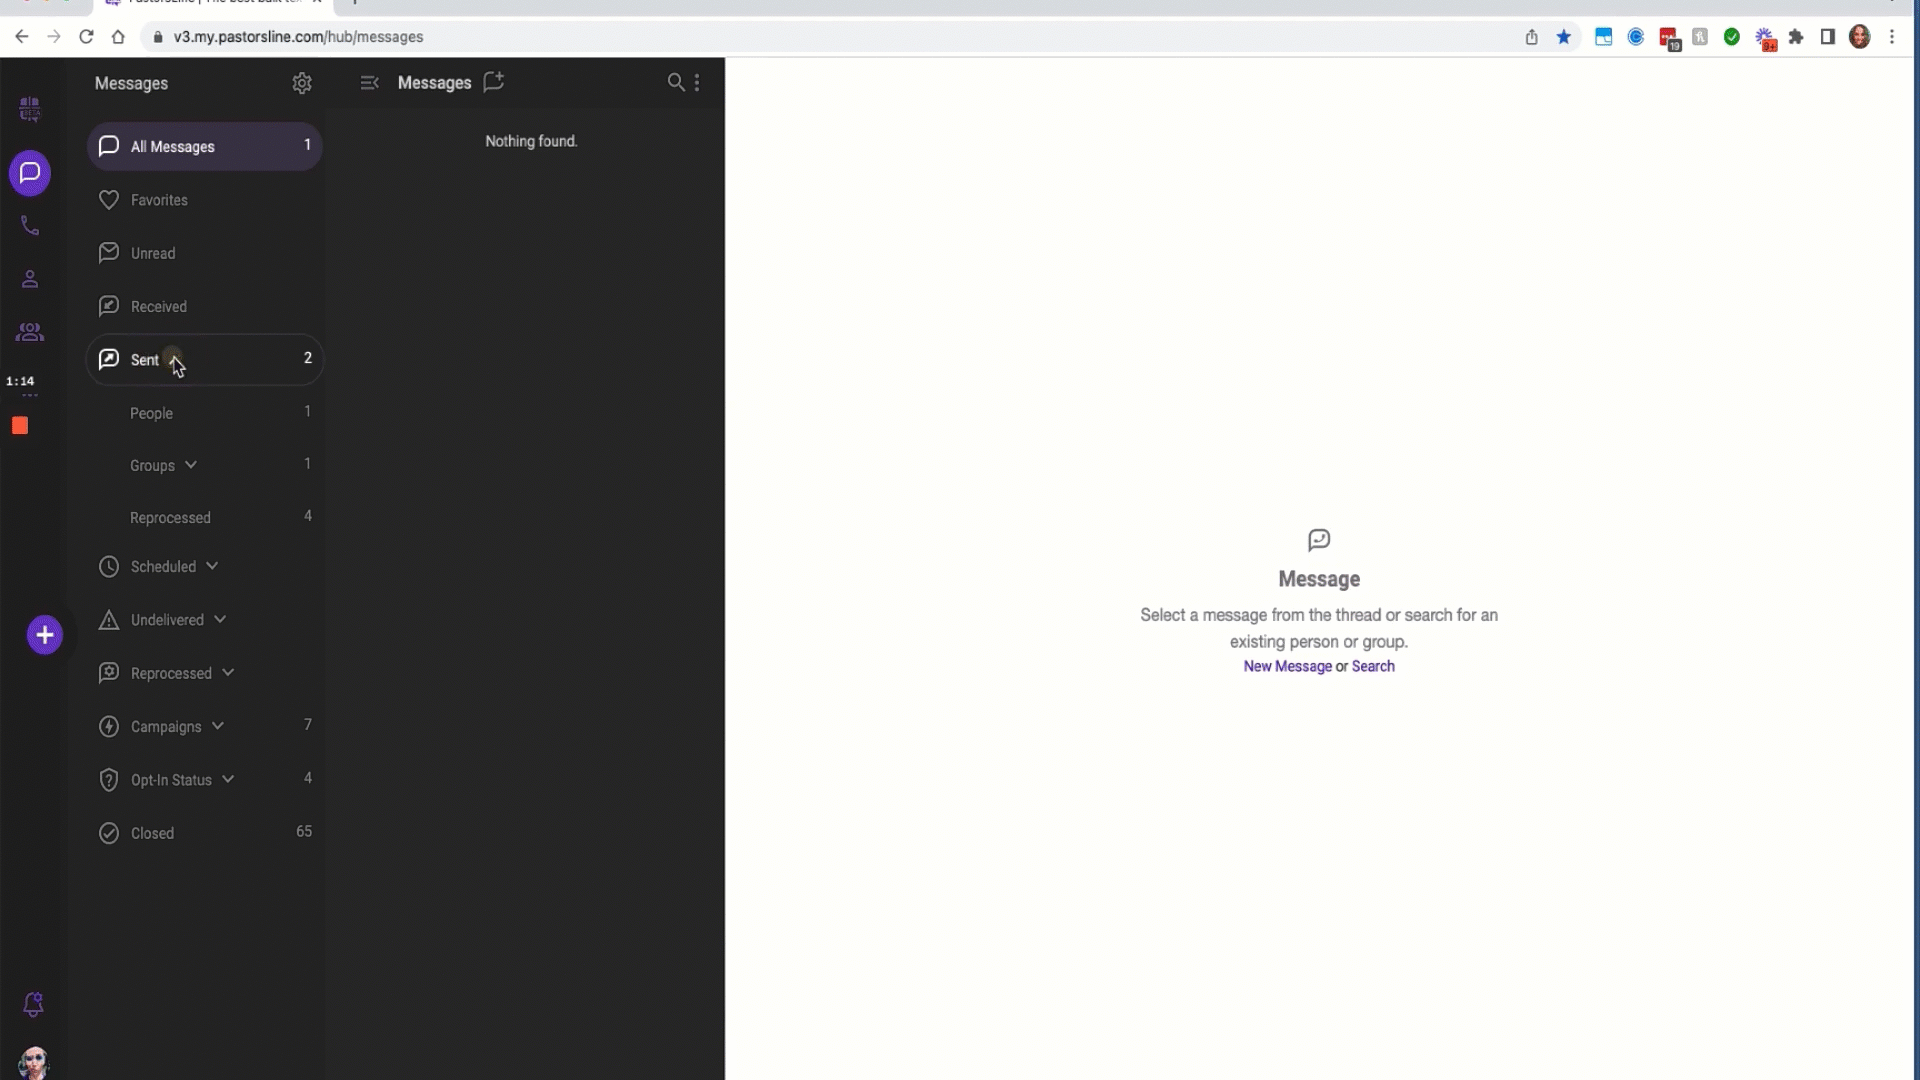Click the Unread messages icon
Screen dimensions: 1920x1080
(x=108, y=252)
